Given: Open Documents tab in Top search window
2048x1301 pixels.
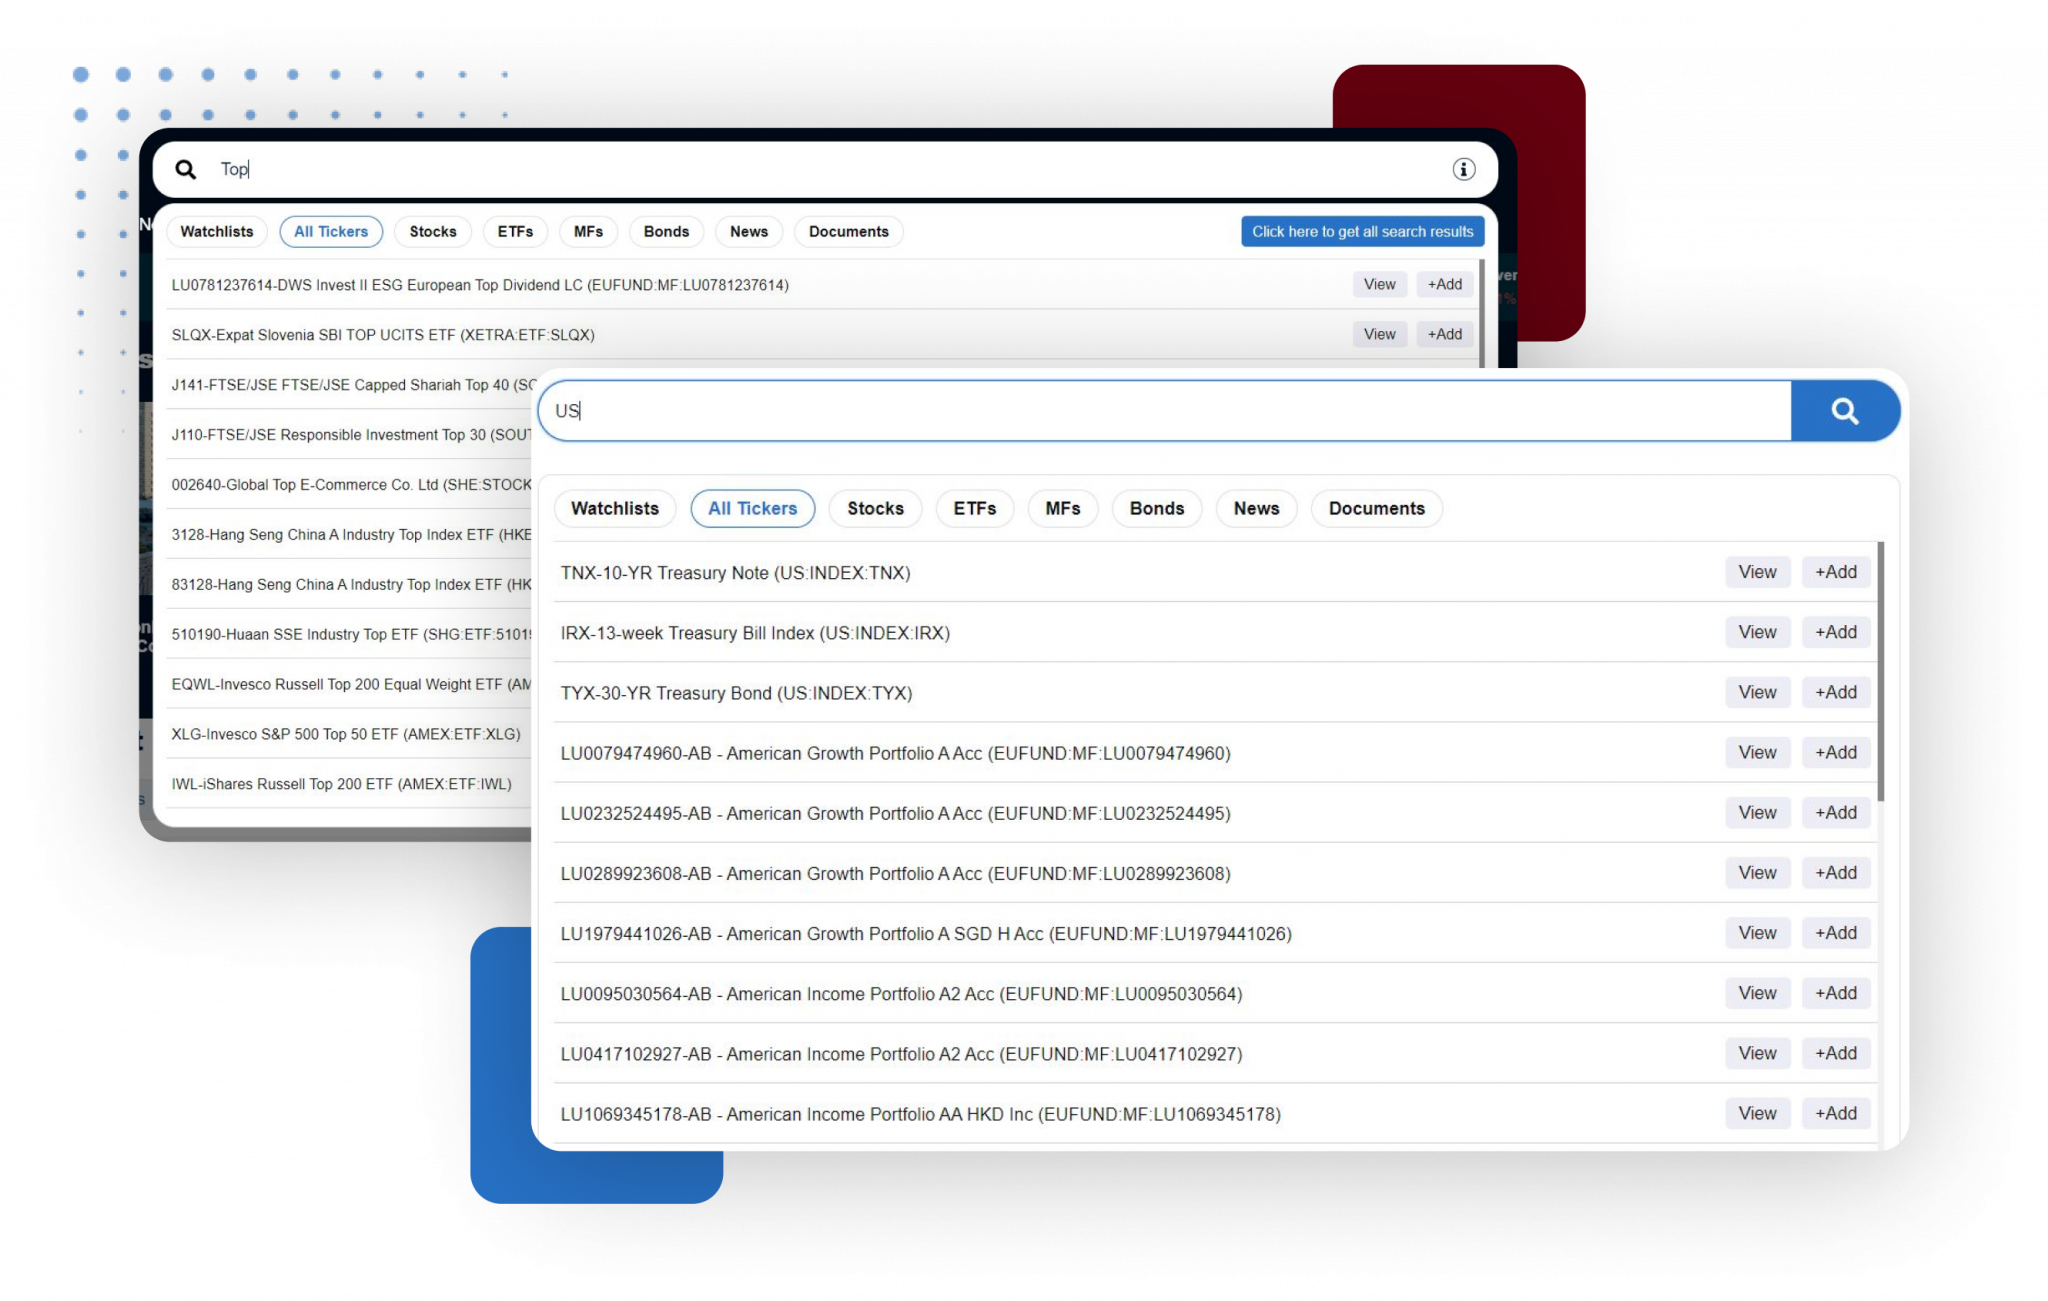Looking at the screenshot, I should [x=848, y=231].
